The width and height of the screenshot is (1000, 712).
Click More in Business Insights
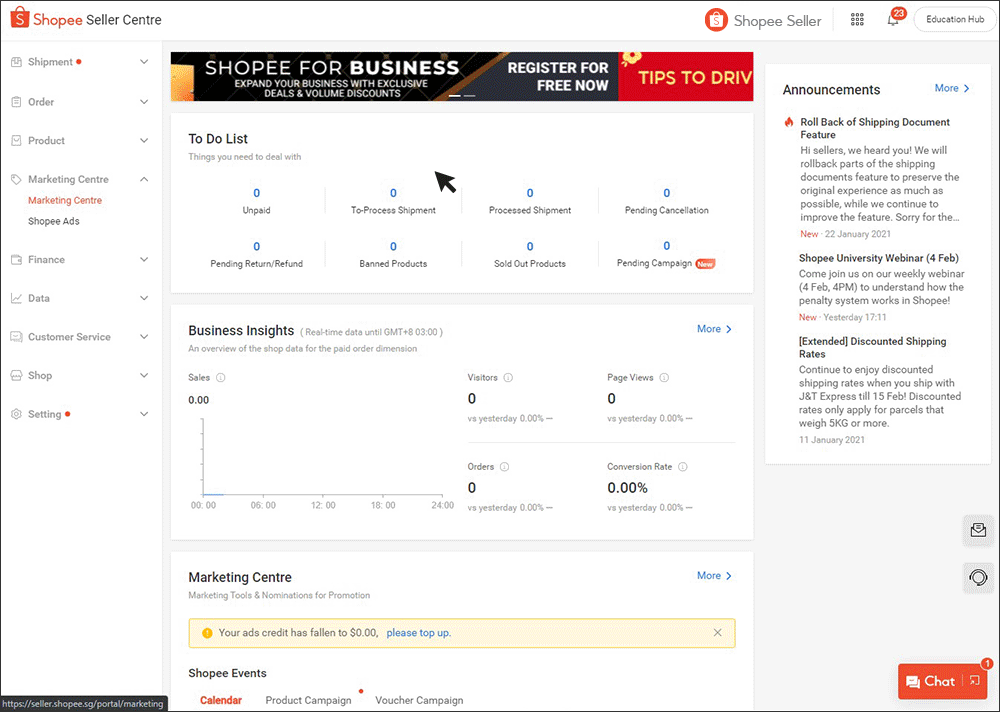(714, 329)
